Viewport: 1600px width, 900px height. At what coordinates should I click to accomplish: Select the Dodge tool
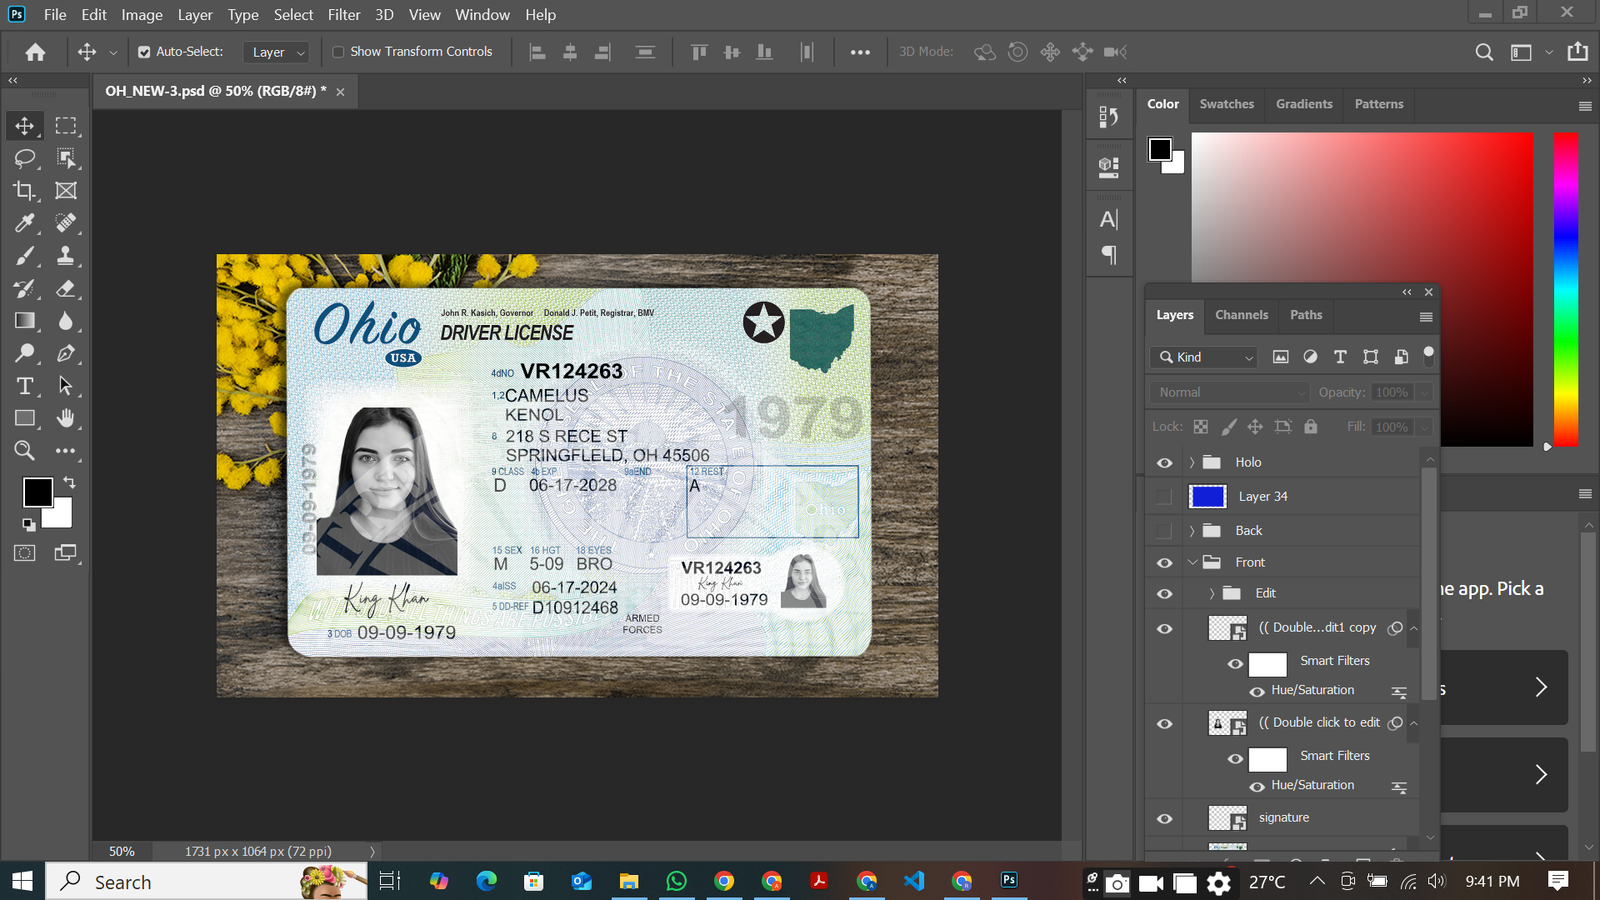pos(25,353)
